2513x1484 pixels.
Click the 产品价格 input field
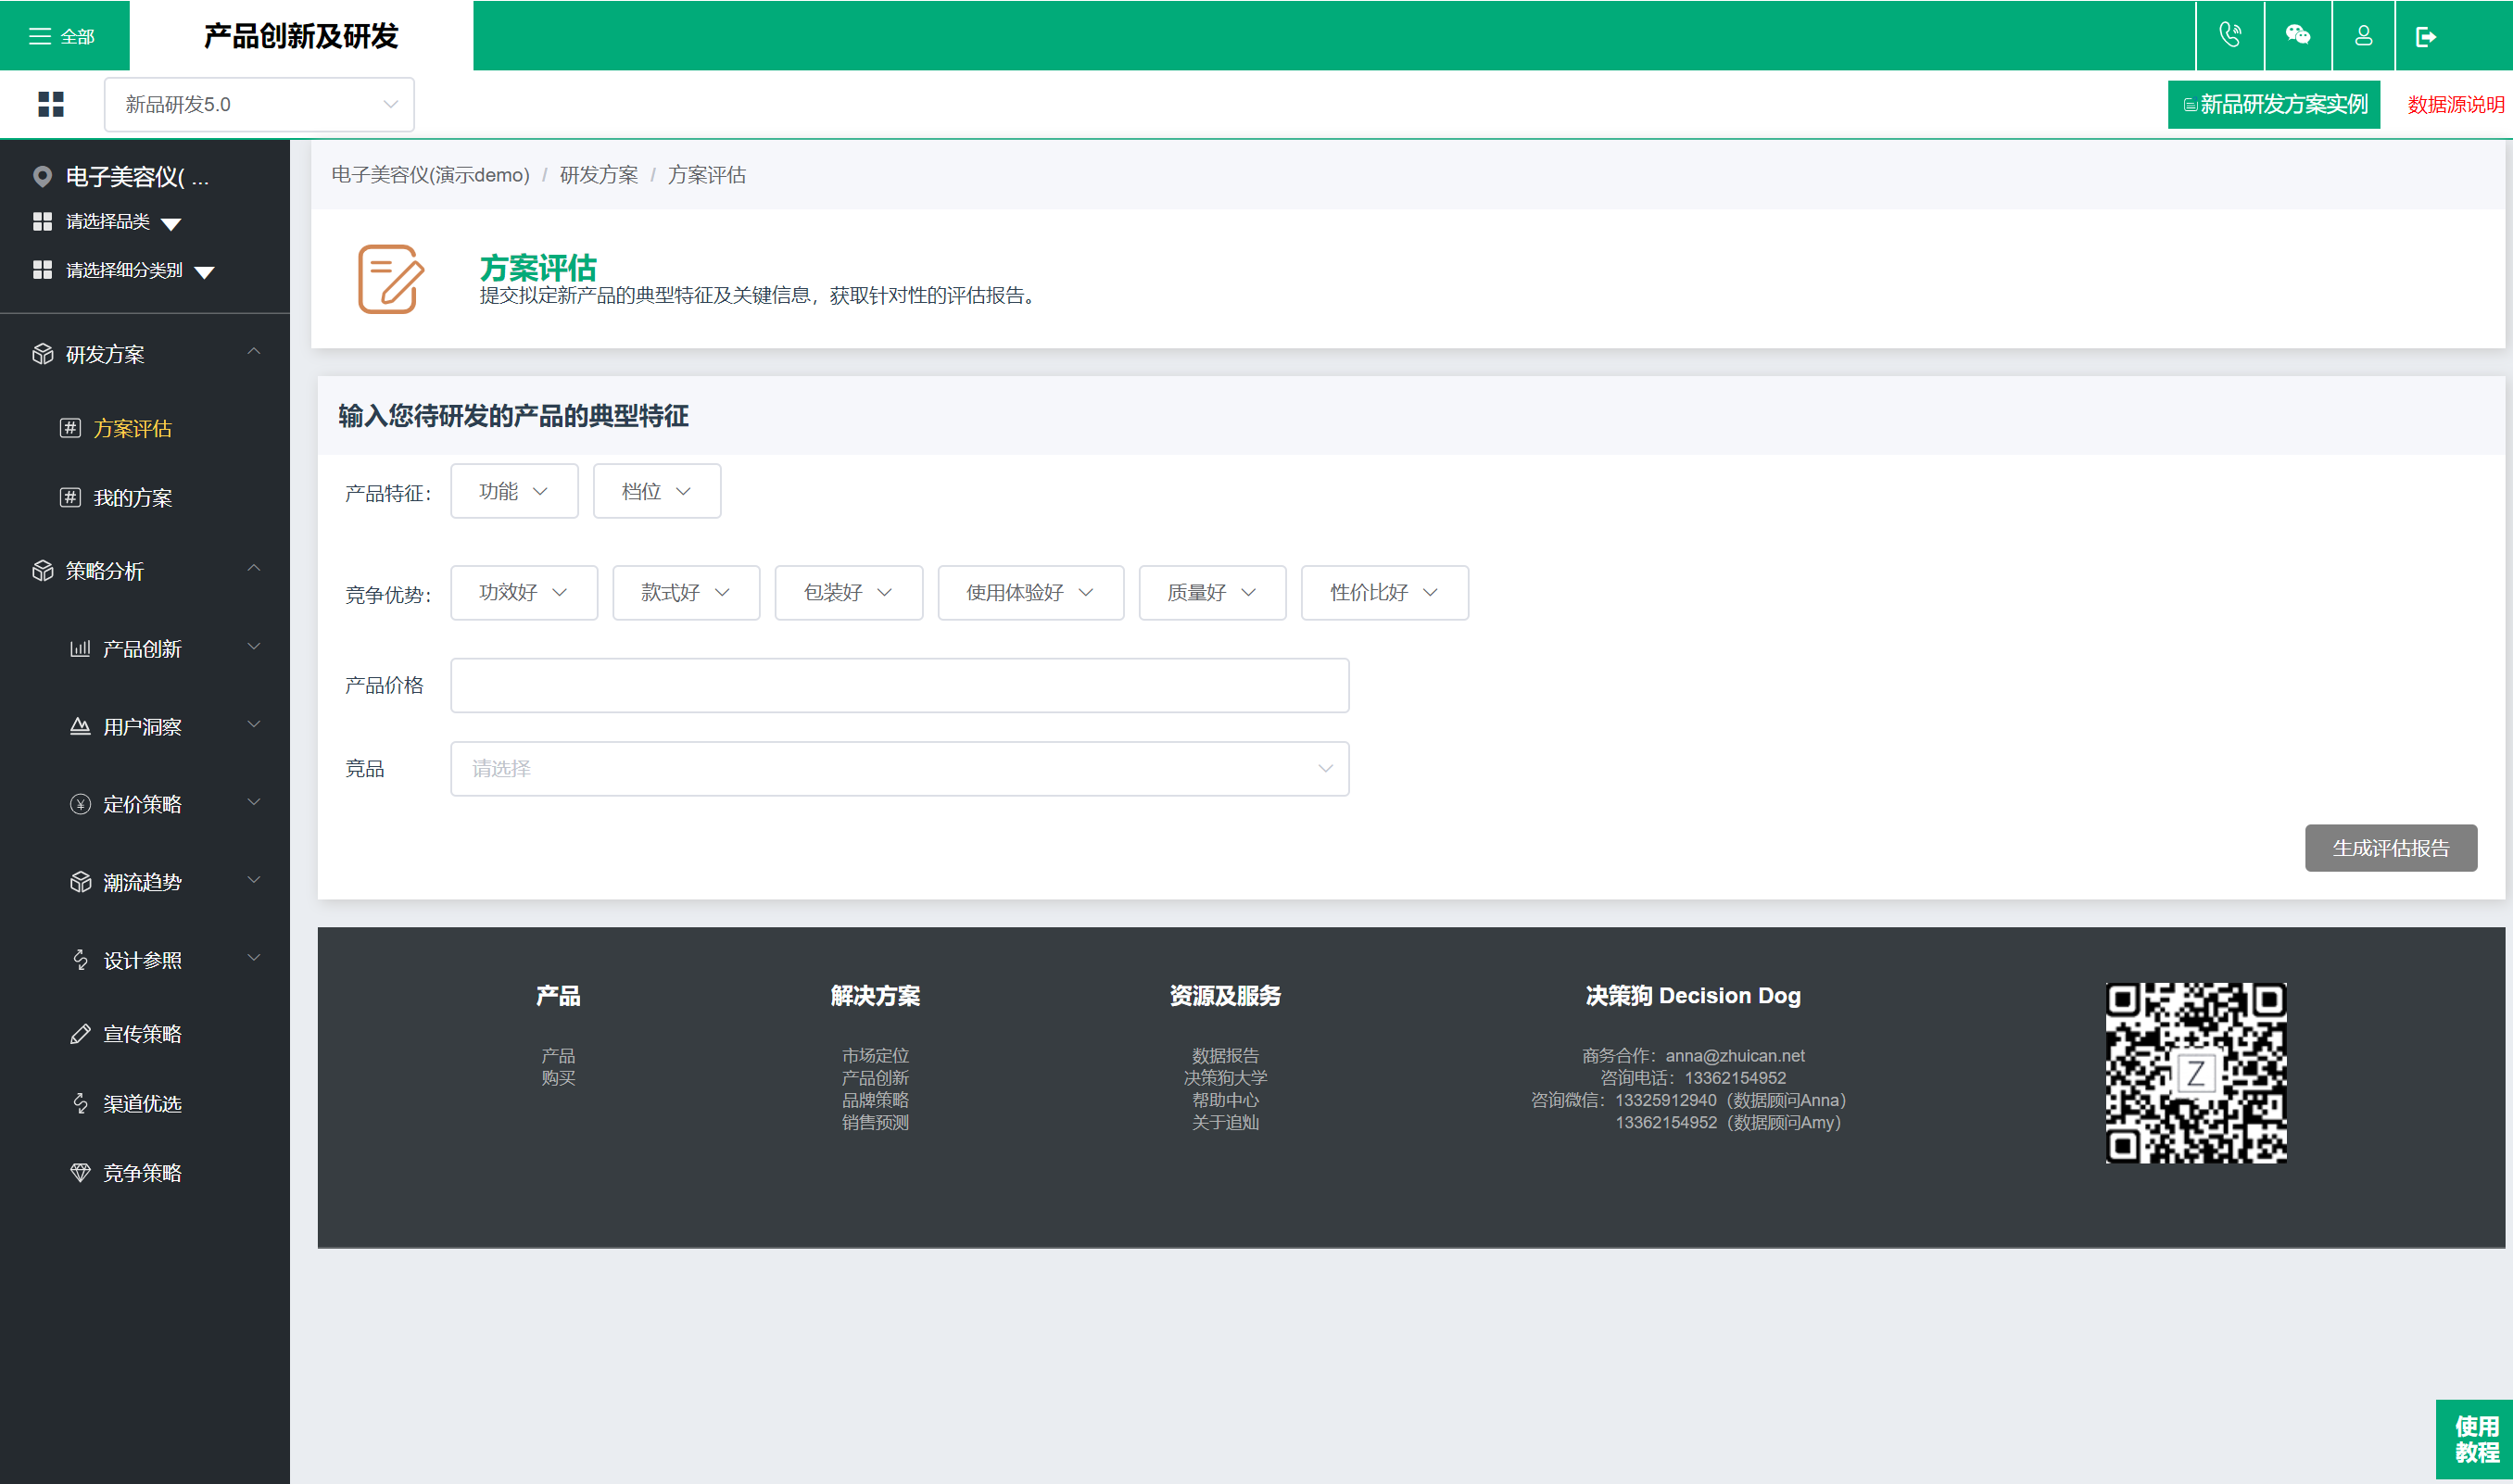pyautogui.click(x=900, y=685)
